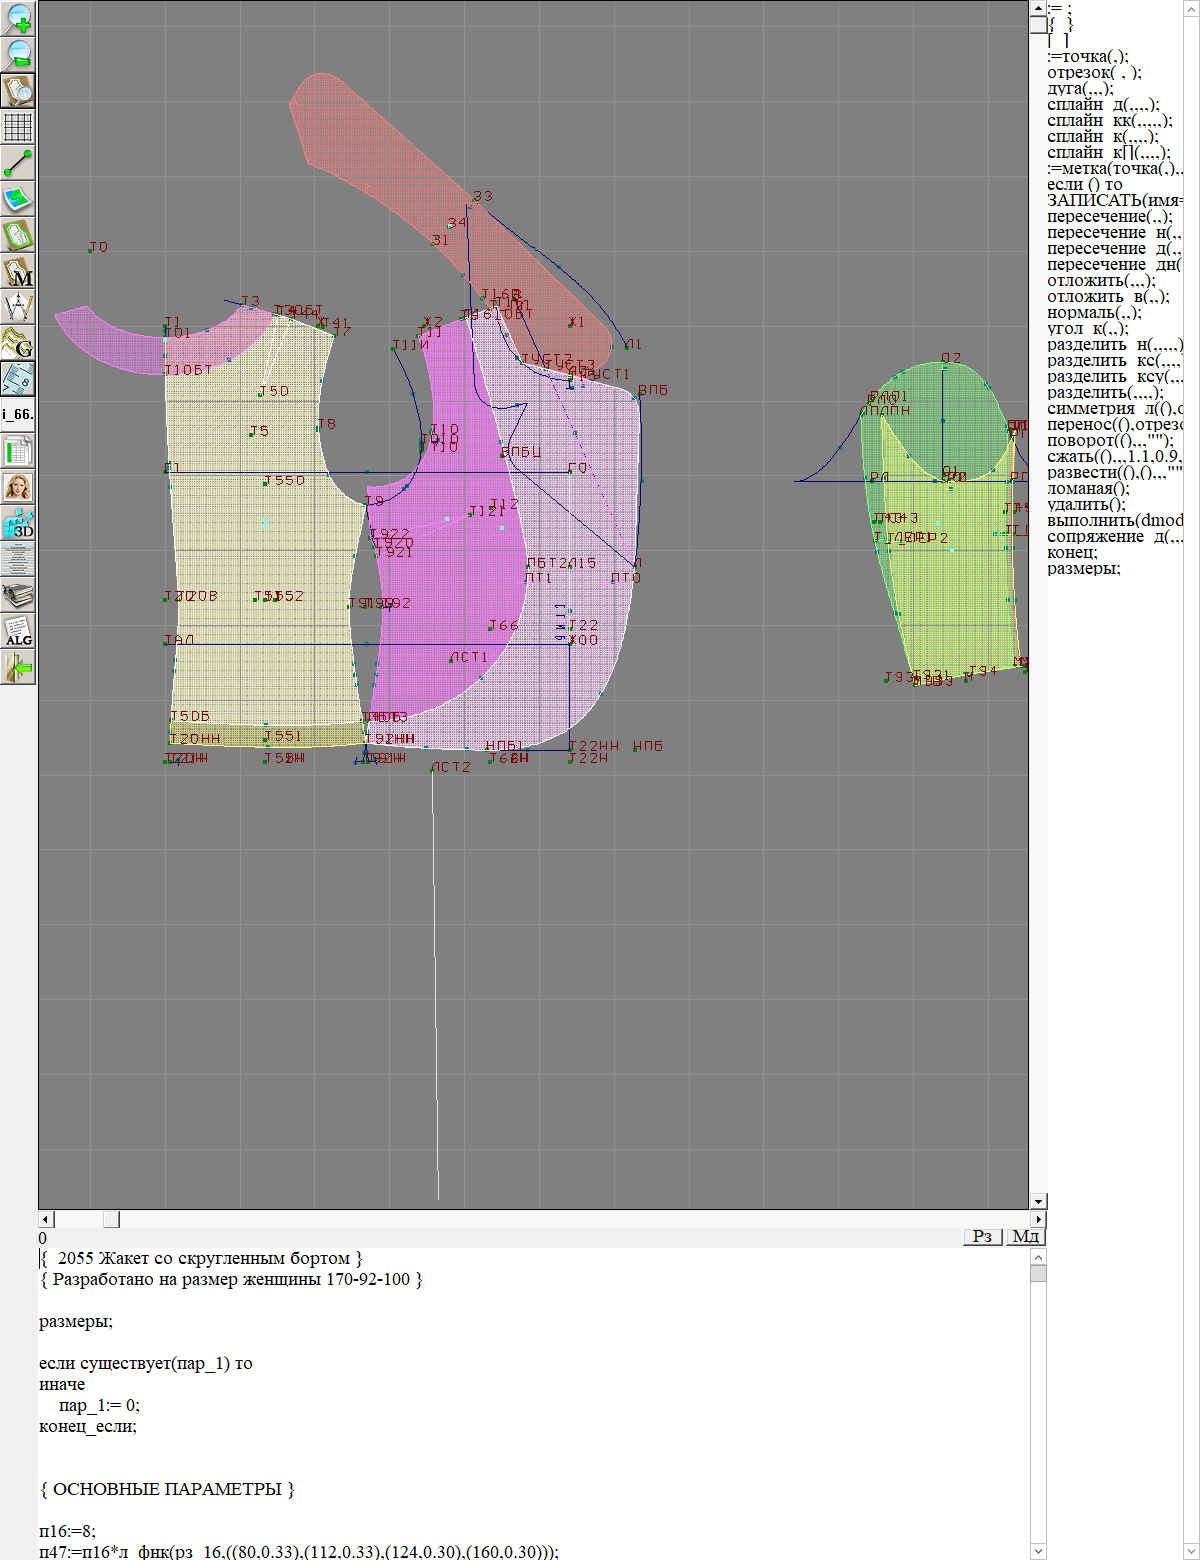Click the green spreadsheet table icon

click(18, 451)
